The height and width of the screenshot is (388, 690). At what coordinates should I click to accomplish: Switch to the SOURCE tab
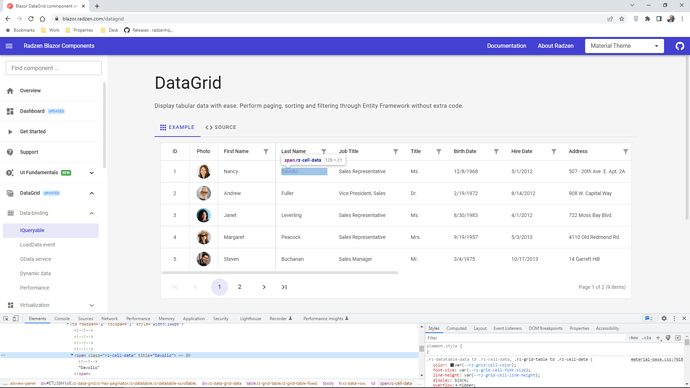(x=221, y=127)
